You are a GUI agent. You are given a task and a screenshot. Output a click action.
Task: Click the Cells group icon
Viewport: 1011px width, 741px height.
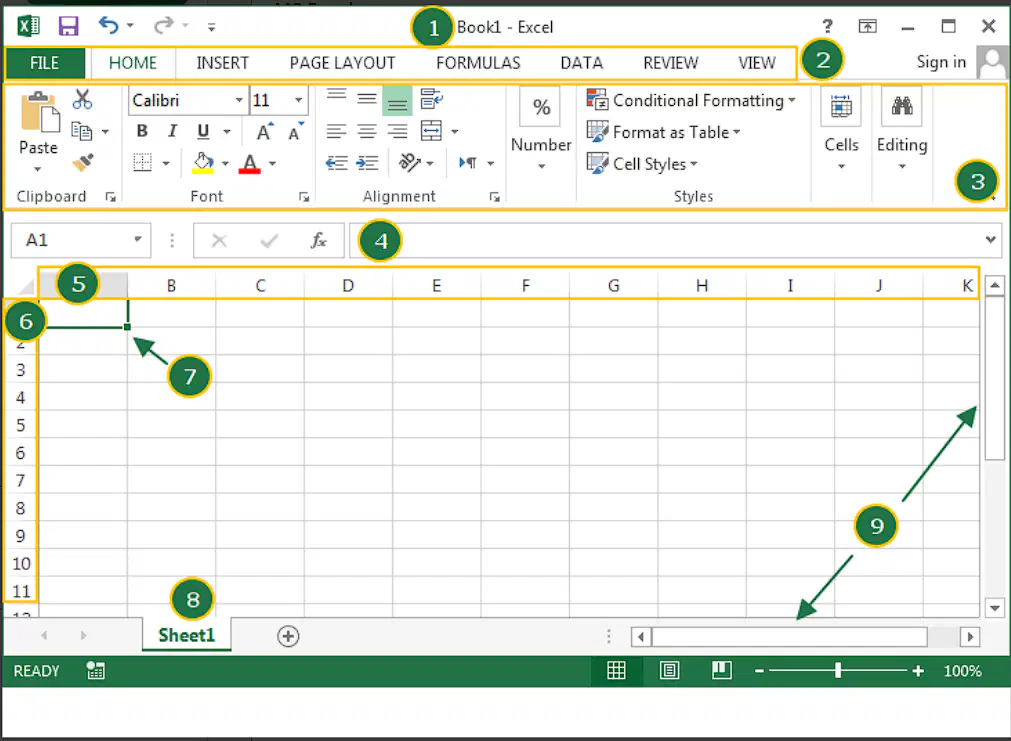tap(841, 106)
